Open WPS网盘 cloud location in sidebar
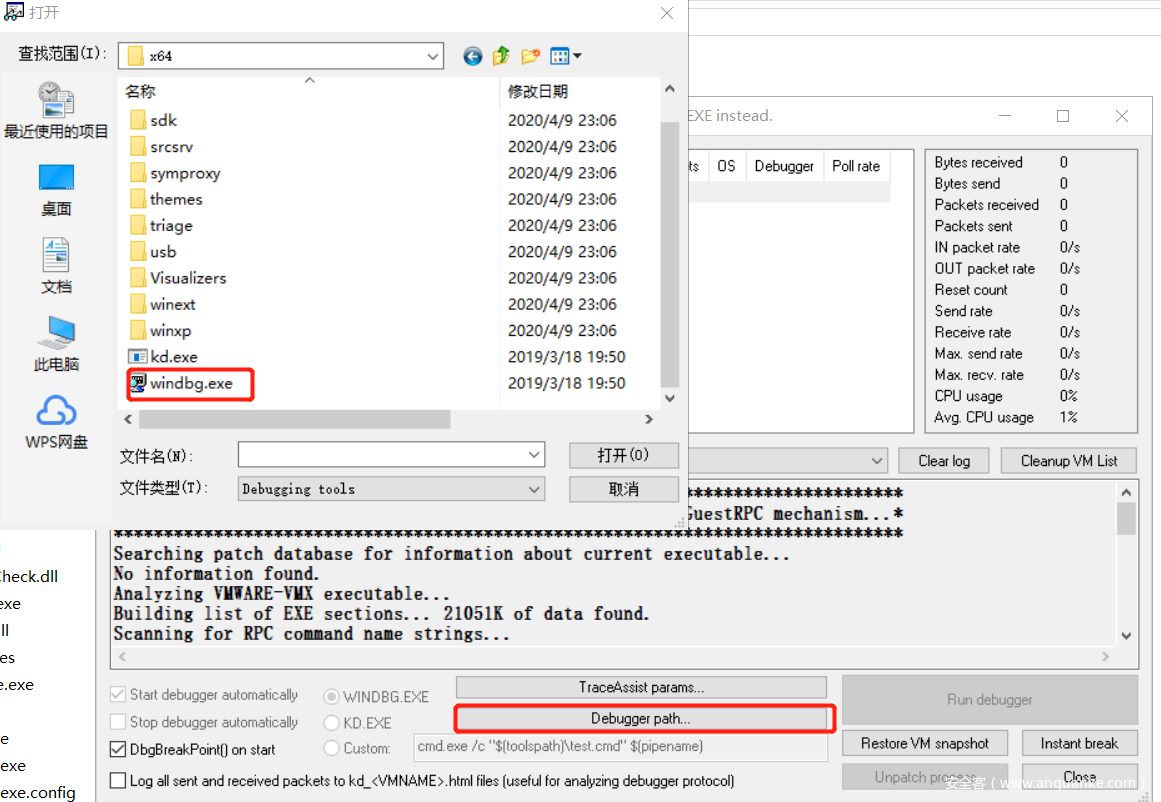Viewport: 1161px width, 802px height. (x=56, y=422)
